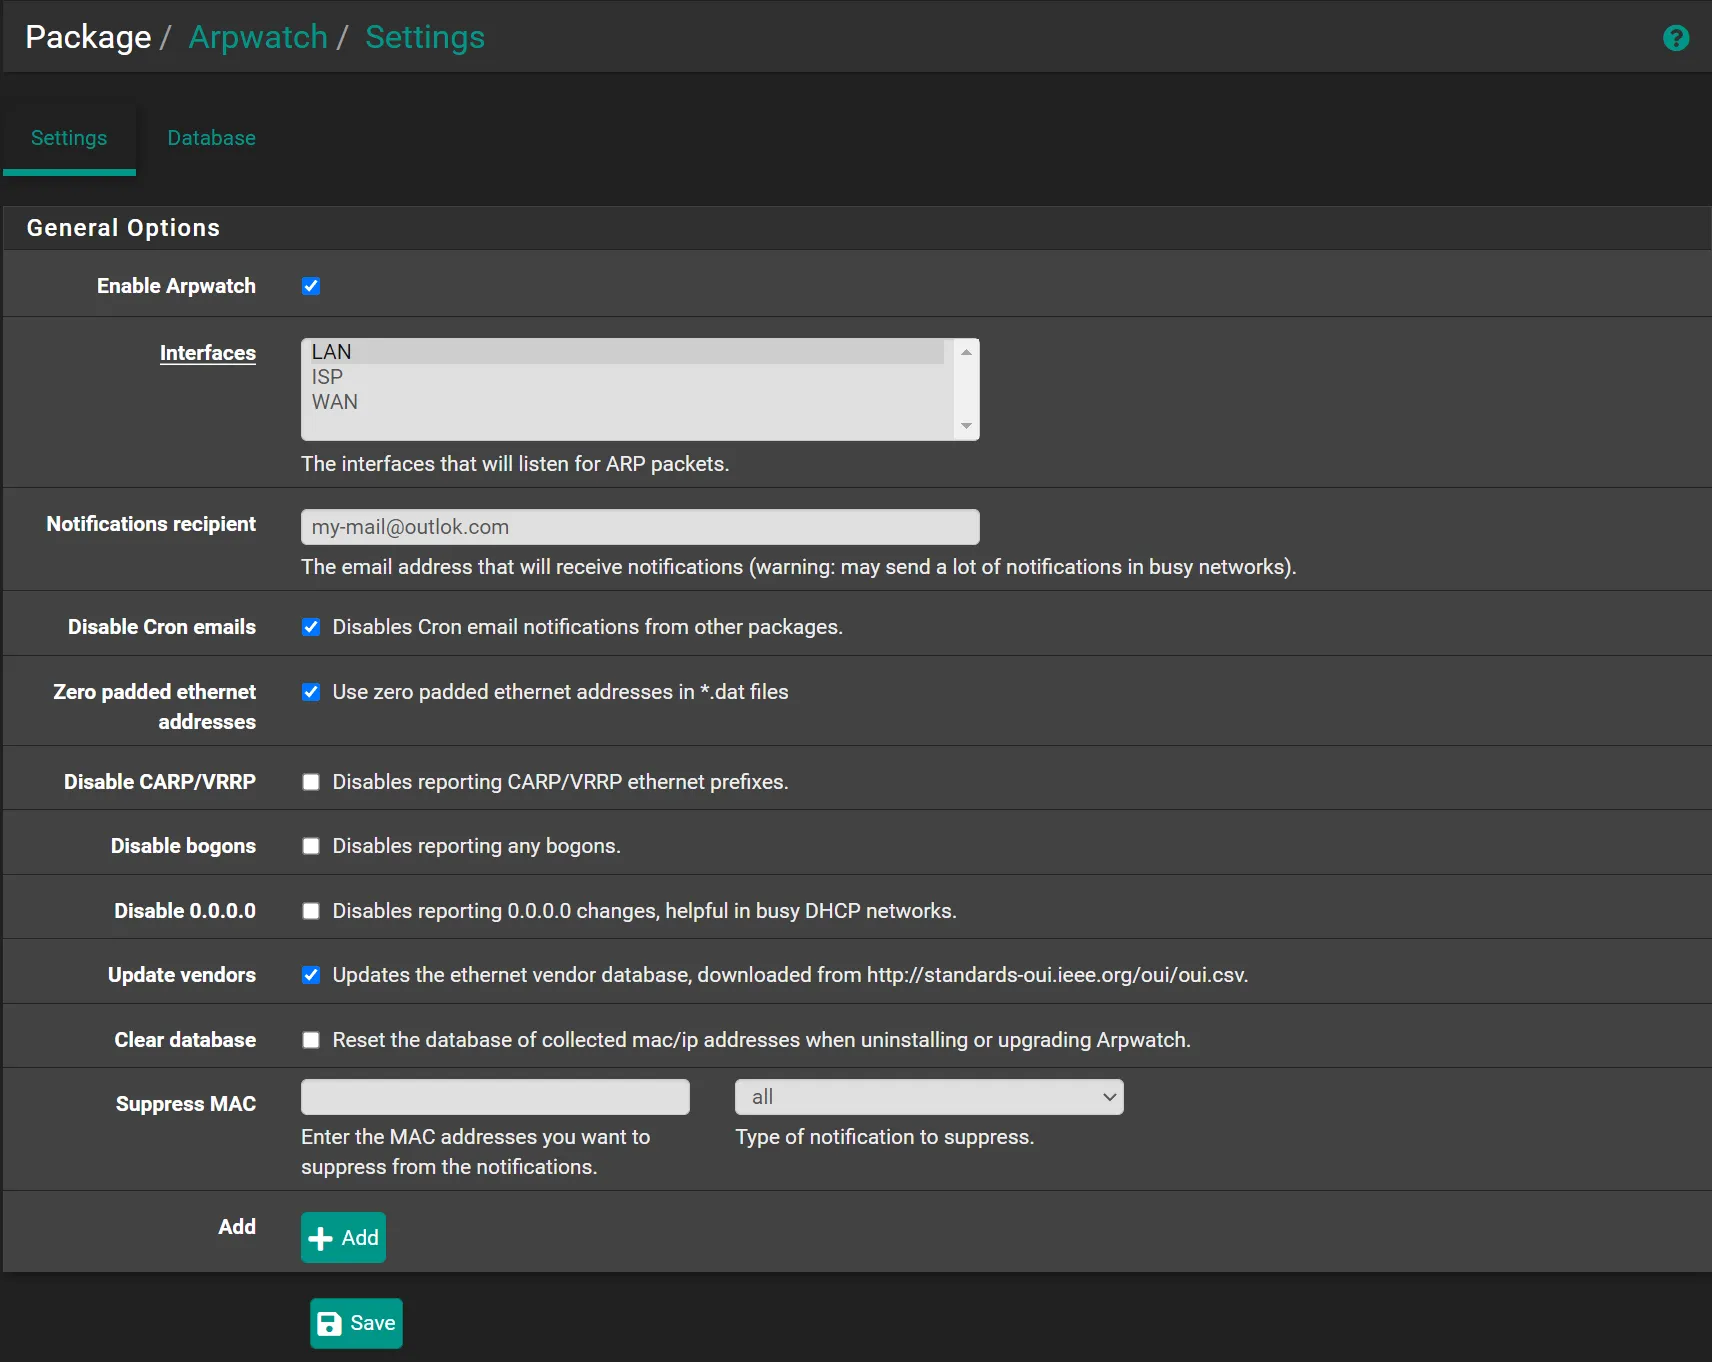Click the interfaces list scroll-down arrow
The width and height of the screenshot is (1712, 1362).
pos(965,425)
